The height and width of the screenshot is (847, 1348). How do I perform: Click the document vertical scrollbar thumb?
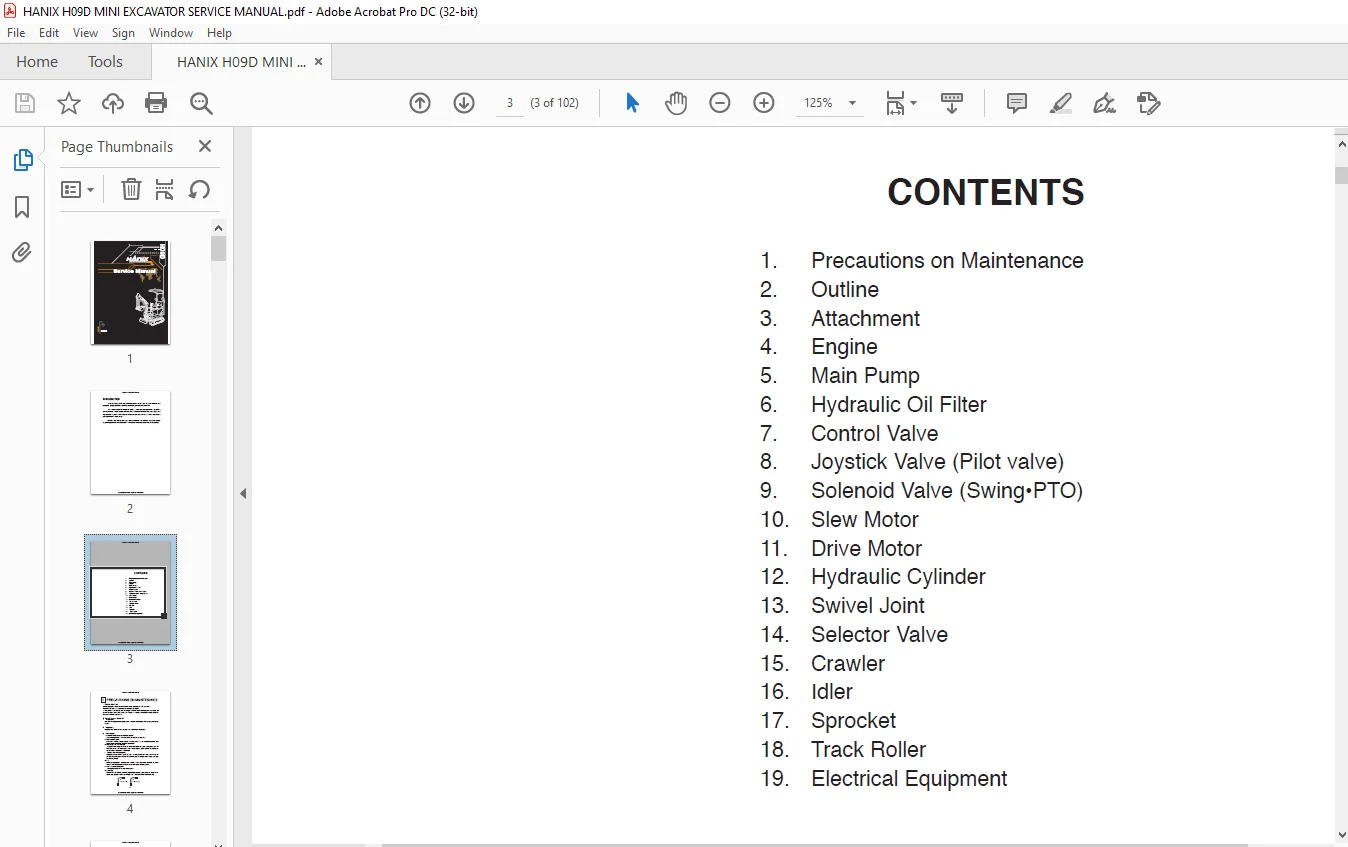[1341, 176]
